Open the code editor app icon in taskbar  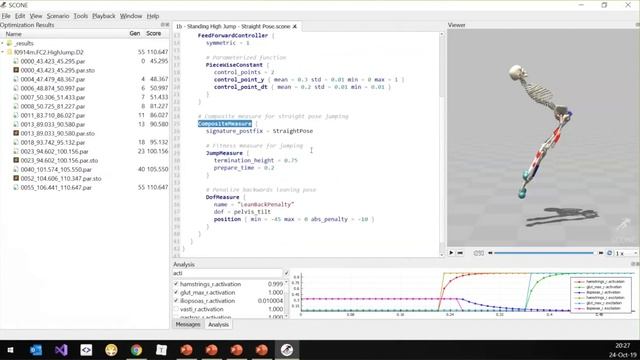pos(86,350)
